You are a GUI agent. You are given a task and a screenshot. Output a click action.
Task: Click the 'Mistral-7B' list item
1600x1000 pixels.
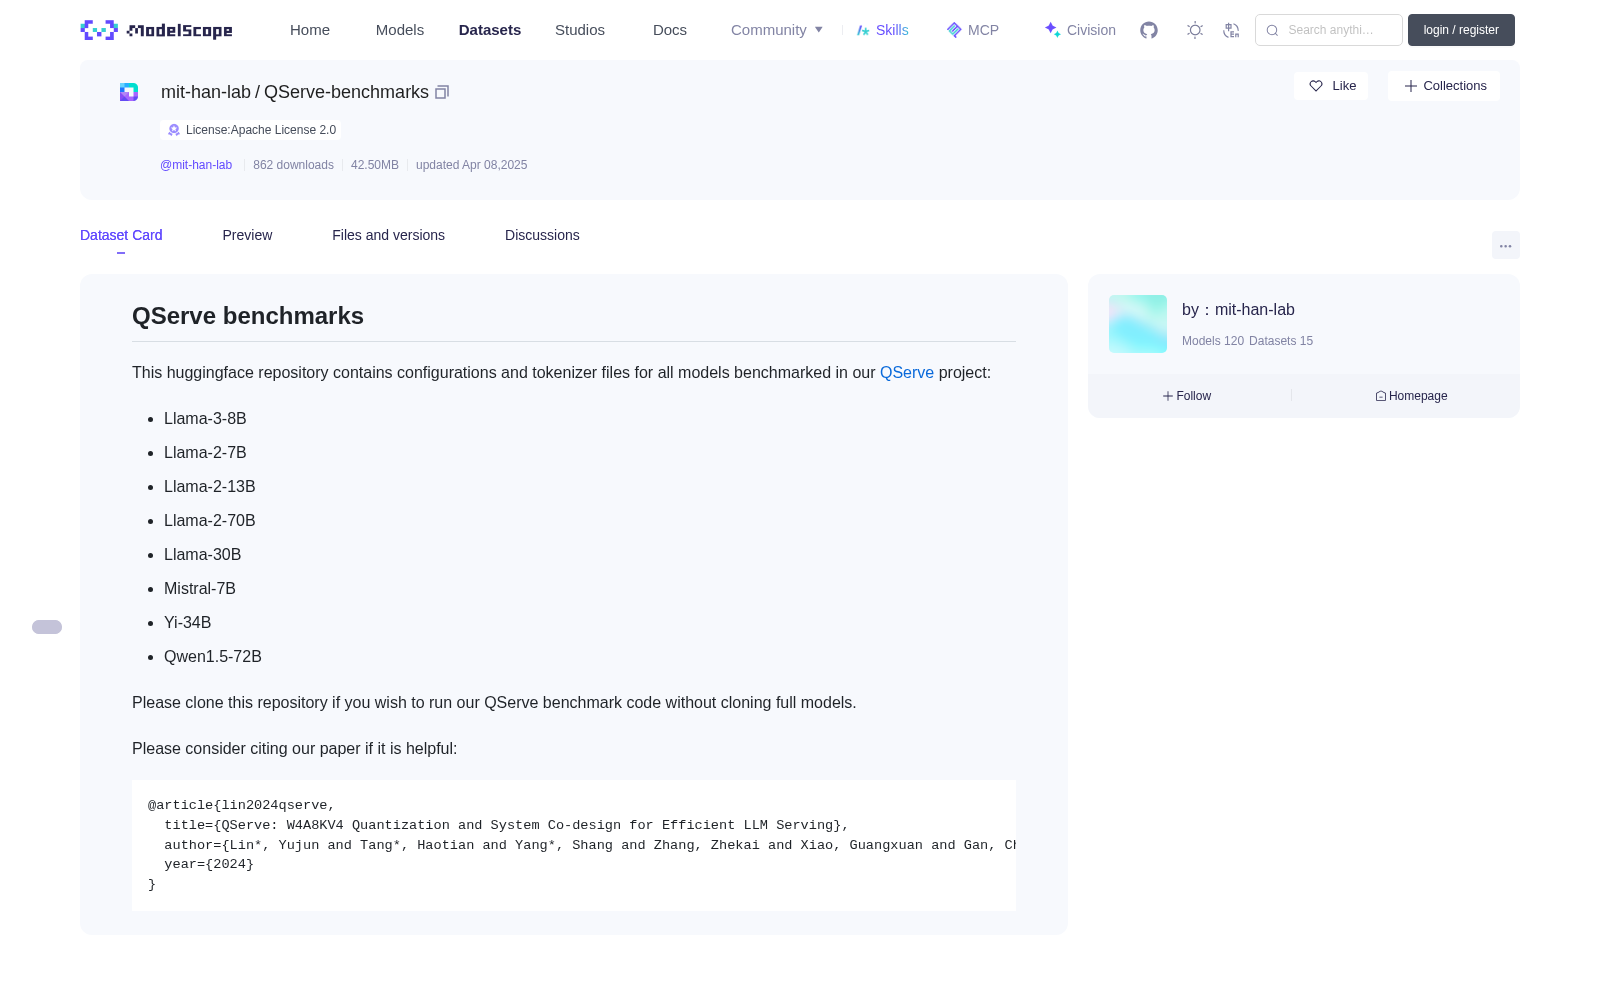pos(200,588)
